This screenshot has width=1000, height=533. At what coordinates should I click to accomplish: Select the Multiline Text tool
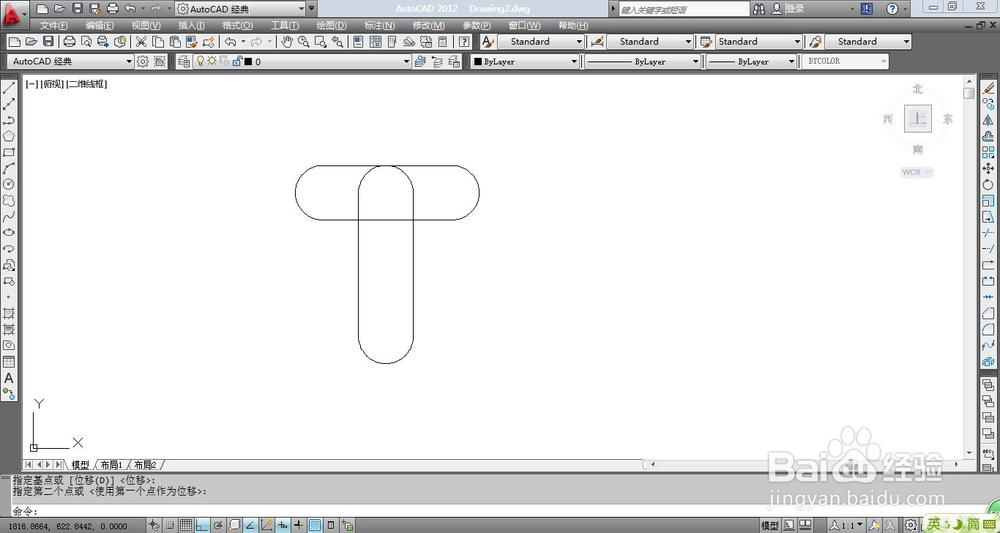pos(9,378)
